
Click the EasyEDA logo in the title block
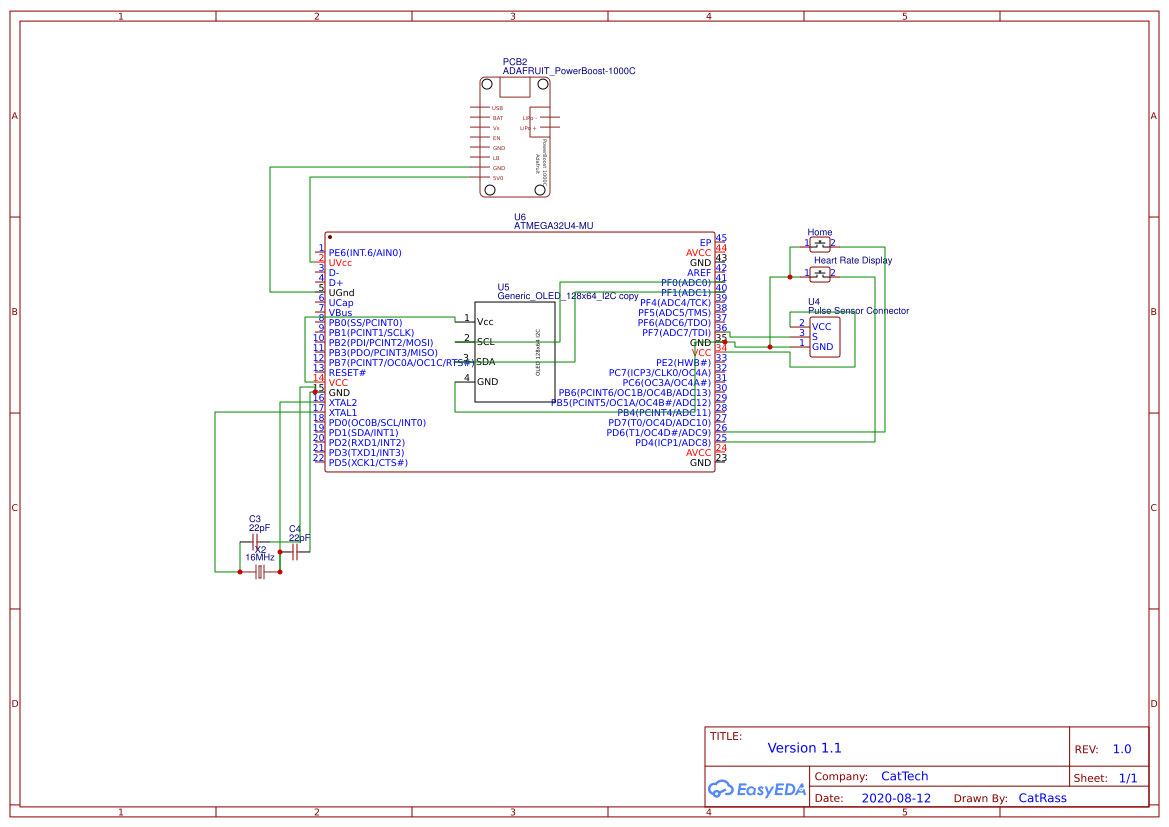click(x=757, y=789)
